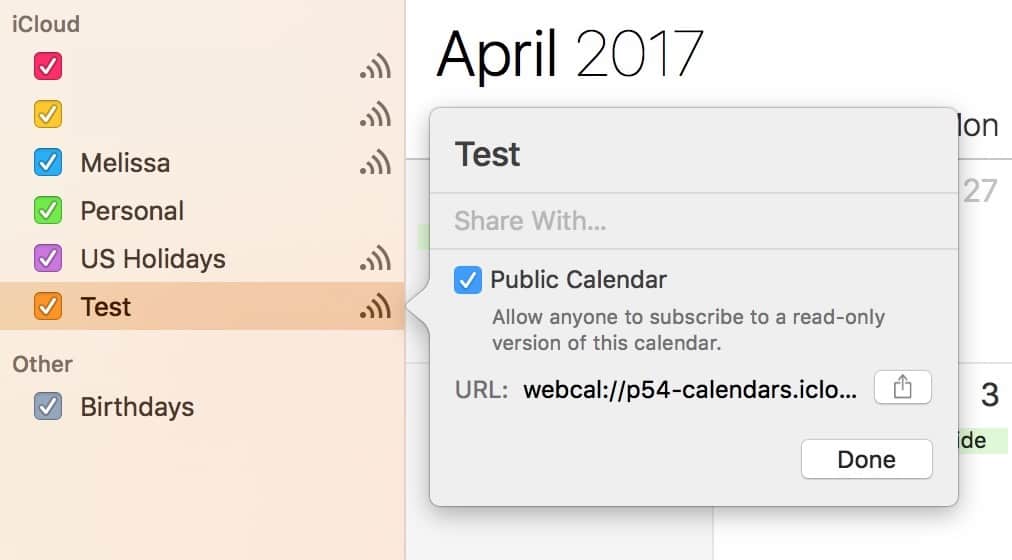The height and width of the screenshot is (560, 1012).
Task: Click the share icon beside yellow calendar
Action: click(375, 115)
